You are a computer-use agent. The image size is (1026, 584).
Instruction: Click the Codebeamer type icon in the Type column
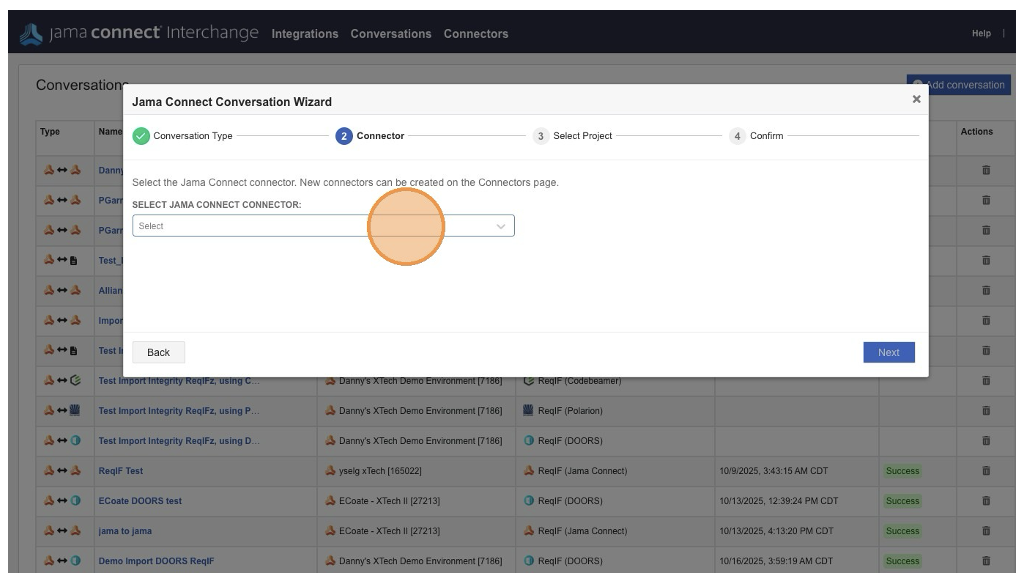(x=75, y=381)
